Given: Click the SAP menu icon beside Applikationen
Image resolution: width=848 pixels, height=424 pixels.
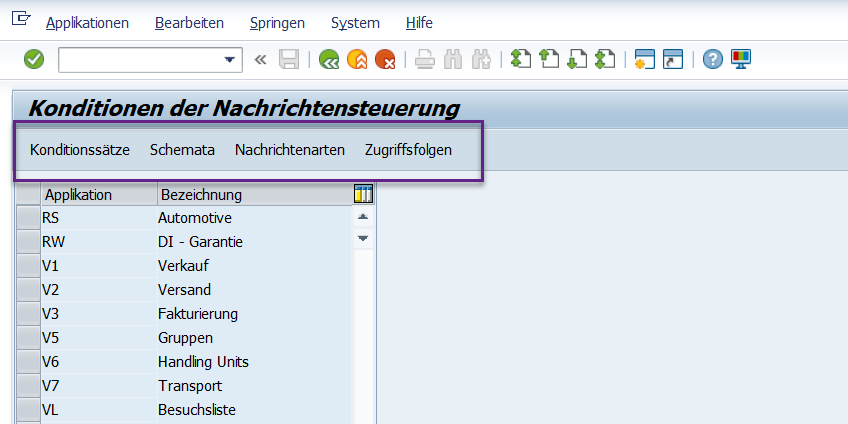Looking at the screenshot, I should pos(21,19).
